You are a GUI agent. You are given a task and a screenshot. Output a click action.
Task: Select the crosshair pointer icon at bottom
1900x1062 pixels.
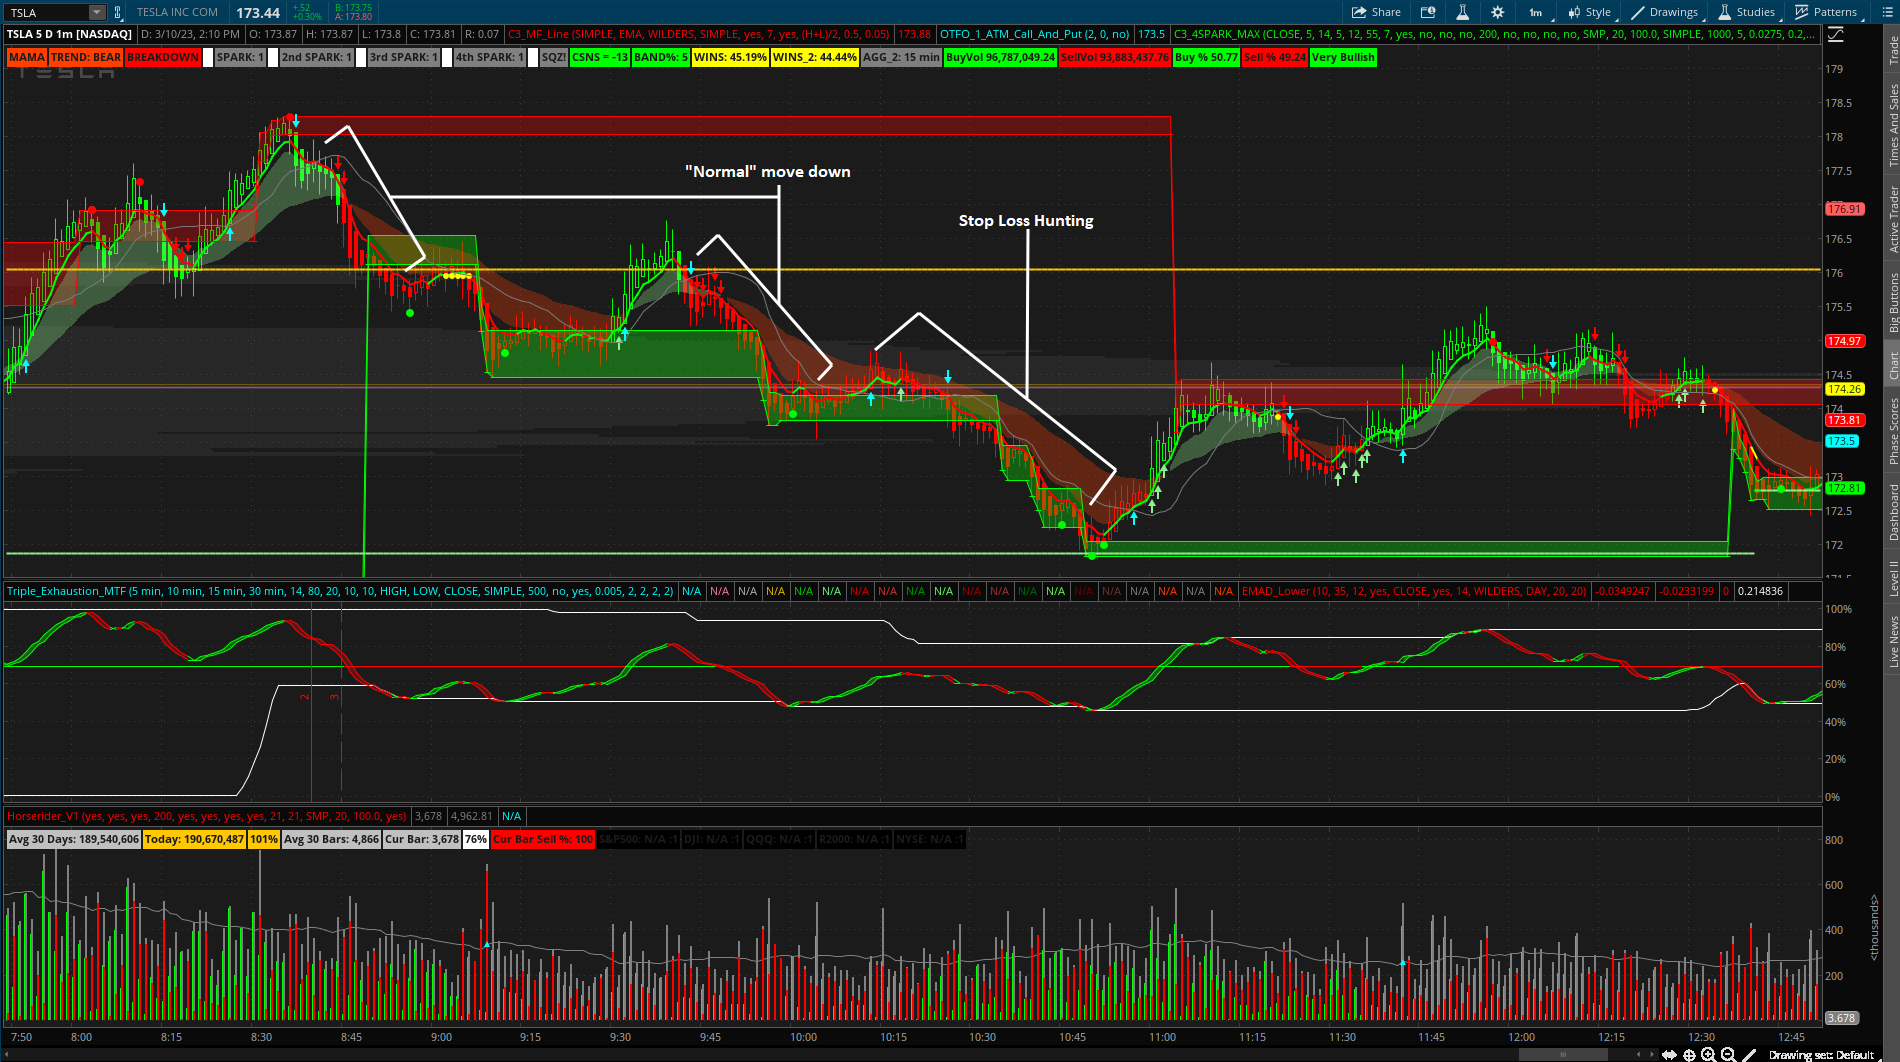[1689, 1054]
